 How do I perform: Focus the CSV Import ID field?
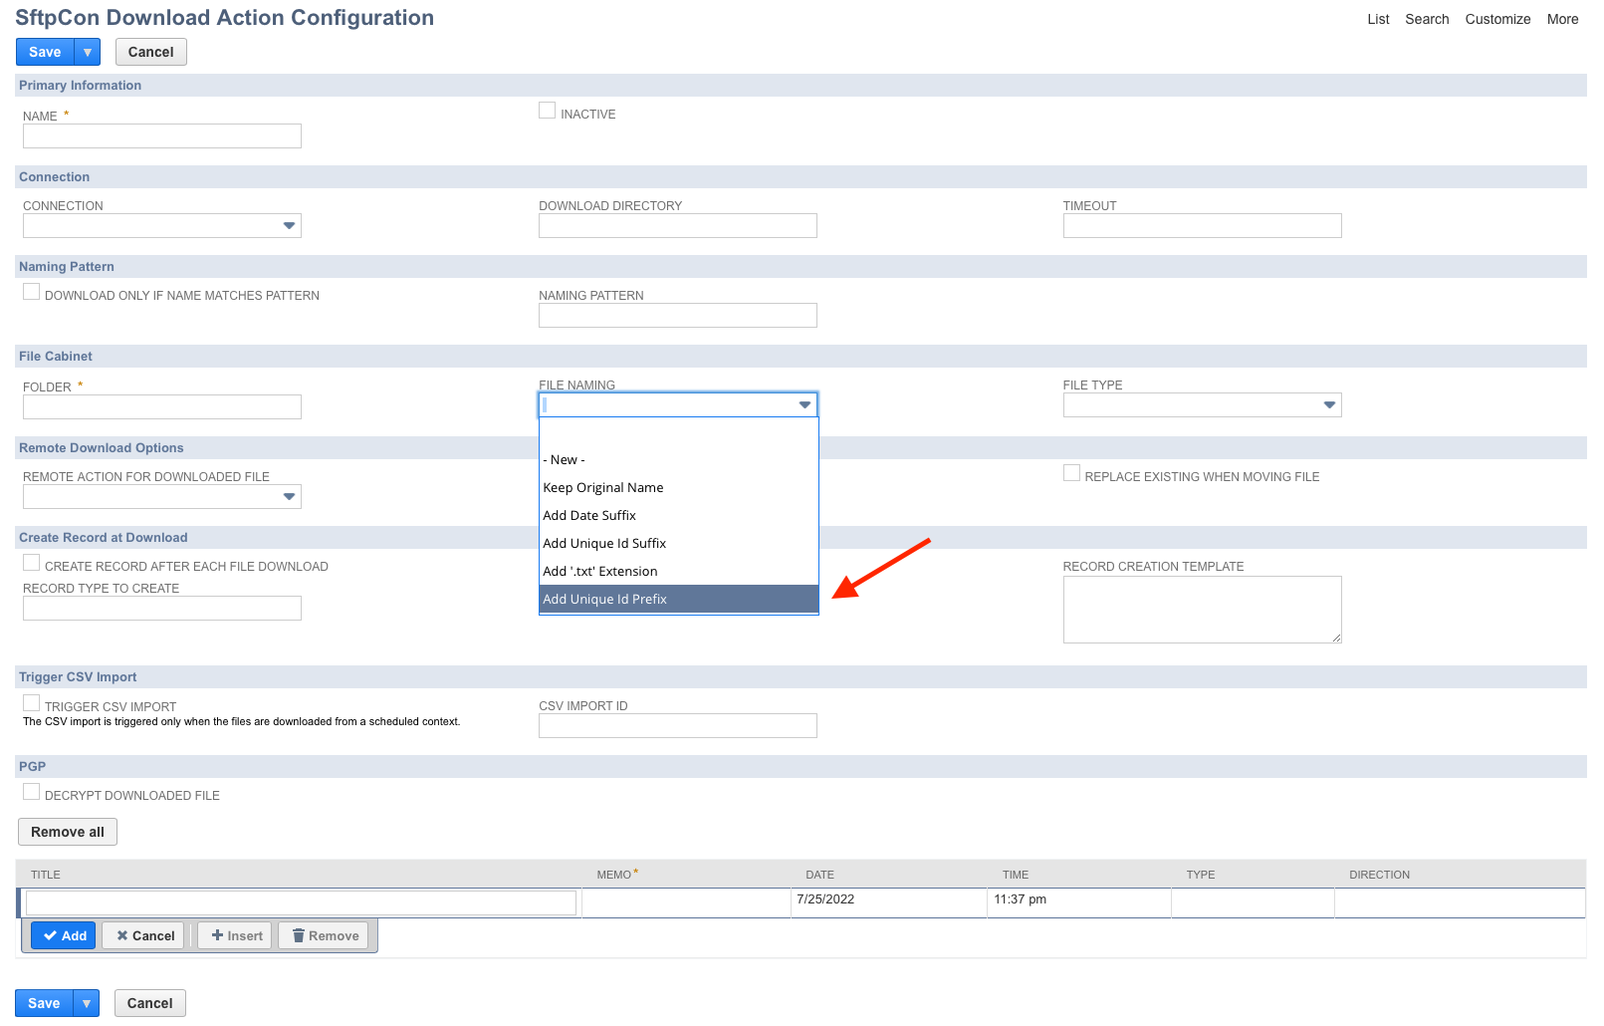point(678,726)
